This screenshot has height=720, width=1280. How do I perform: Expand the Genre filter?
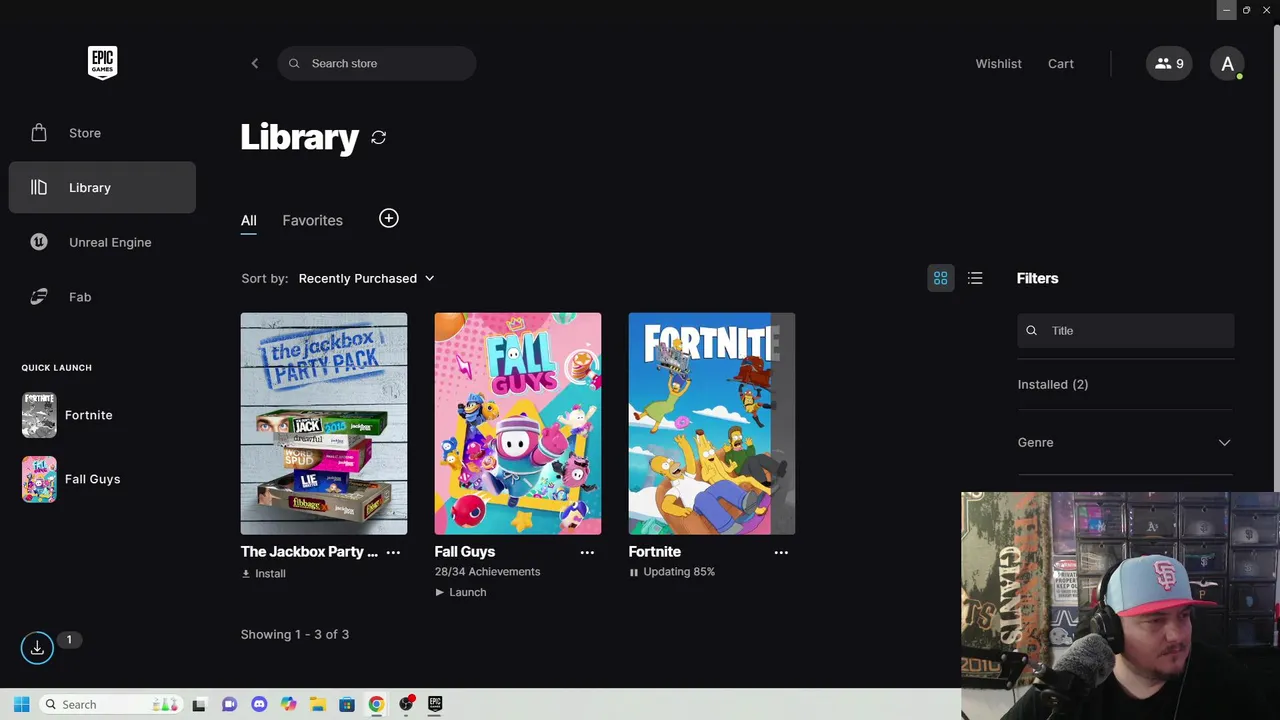pyautogui.click(x=1125, y=442)
